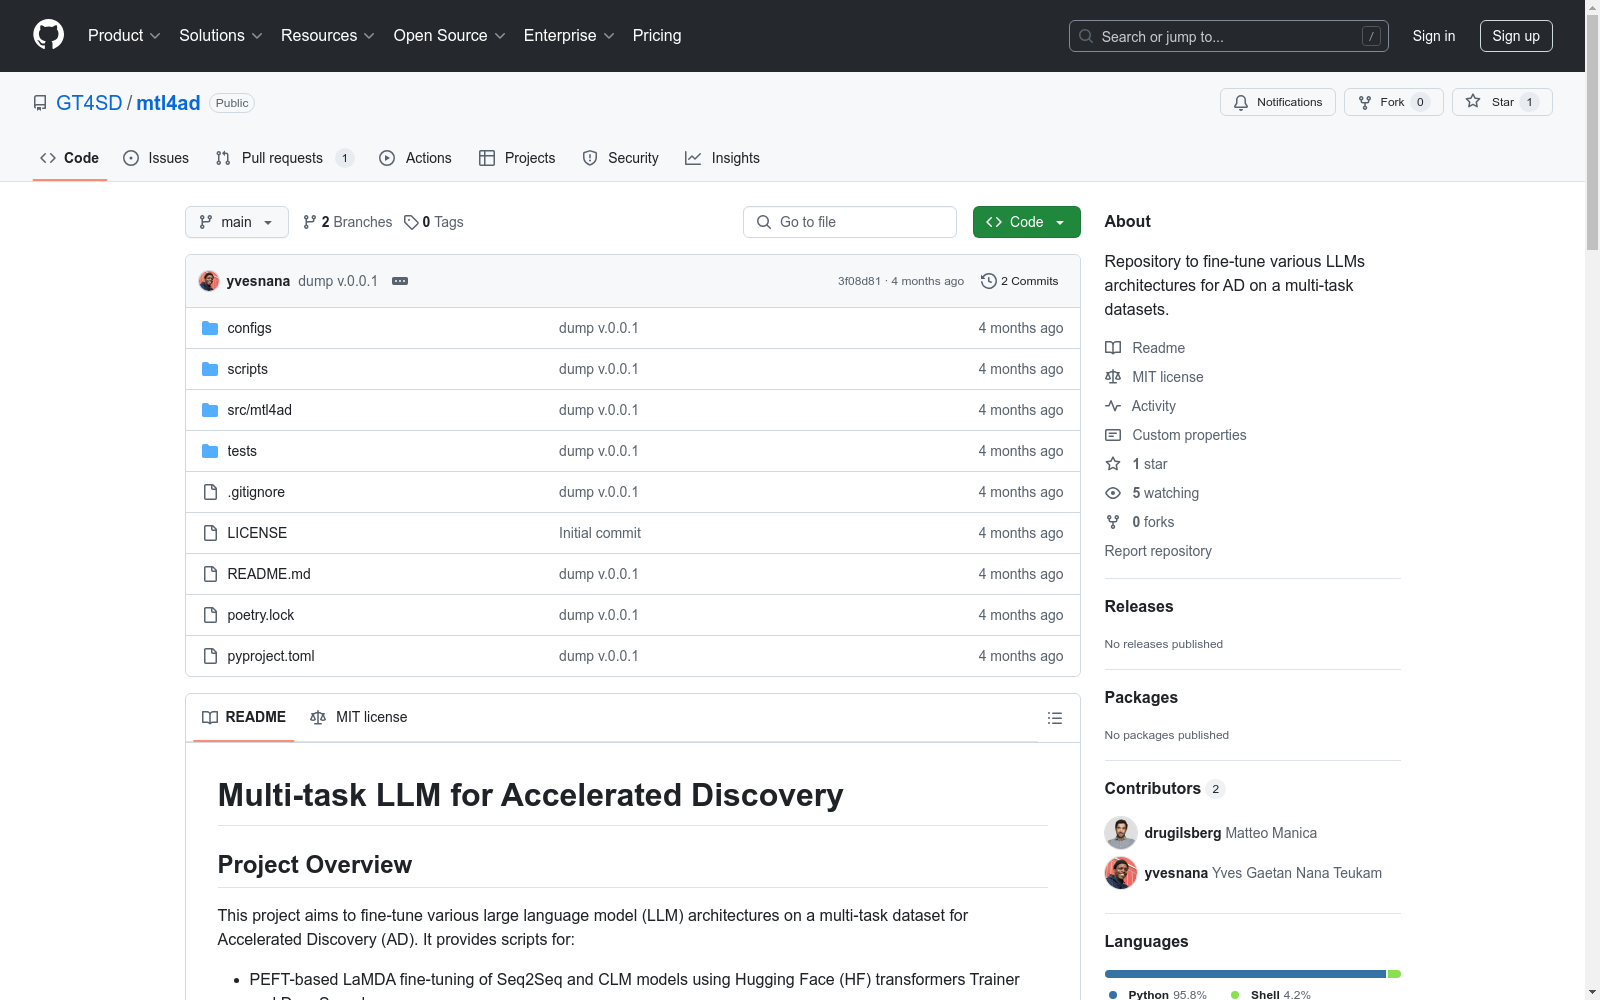This screenshot has width=1600, height=1000.
Task: Open the 2 Commits history link
Action: point(1020,281)
